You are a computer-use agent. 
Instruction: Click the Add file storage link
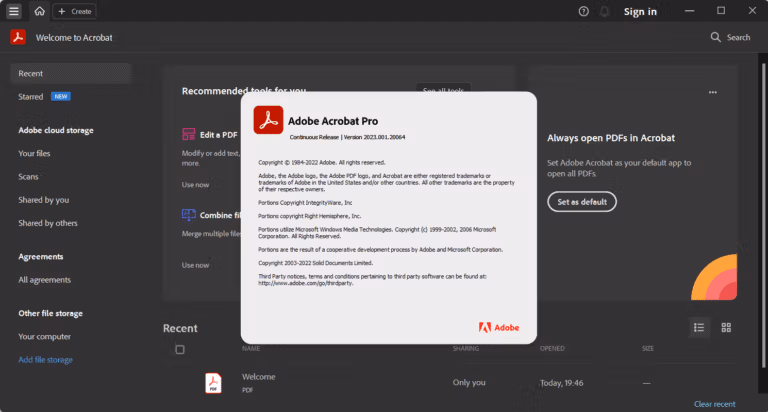tap(46, 360)
